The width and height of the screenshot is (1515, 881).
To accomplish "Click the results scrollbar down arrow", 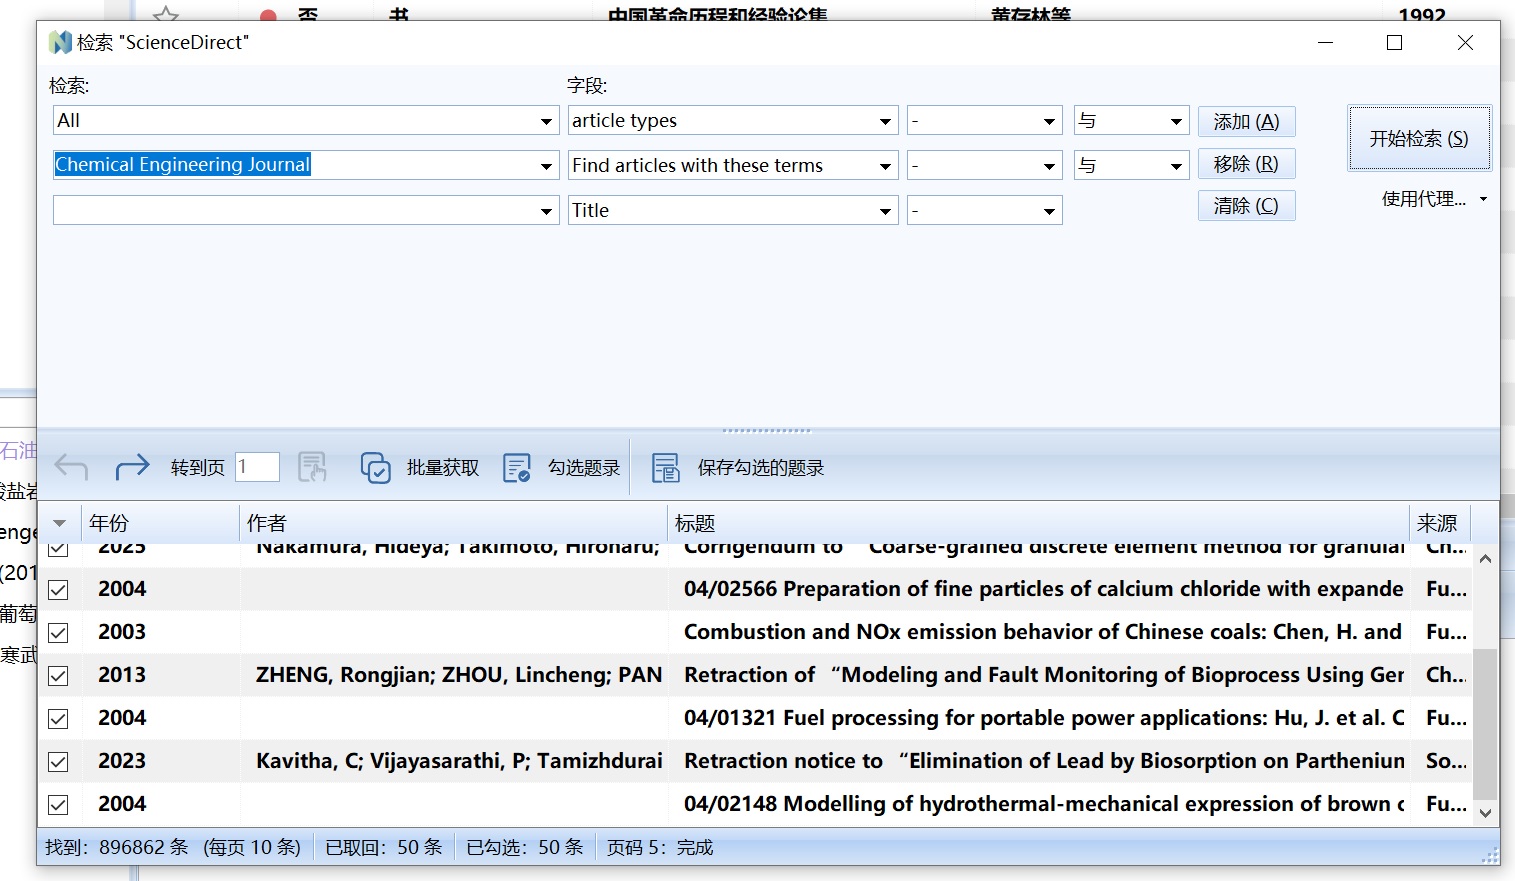I will pyautogui.click(x=1485, y=814).
